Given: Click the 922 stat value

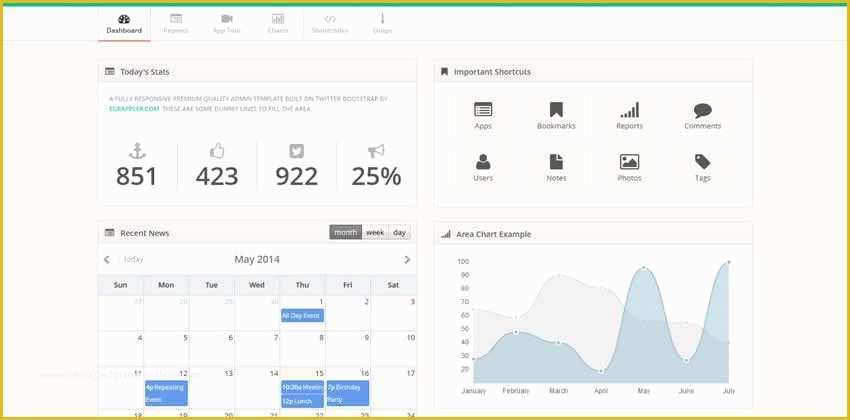Looking at the screenshot, I should pos(297,177).
